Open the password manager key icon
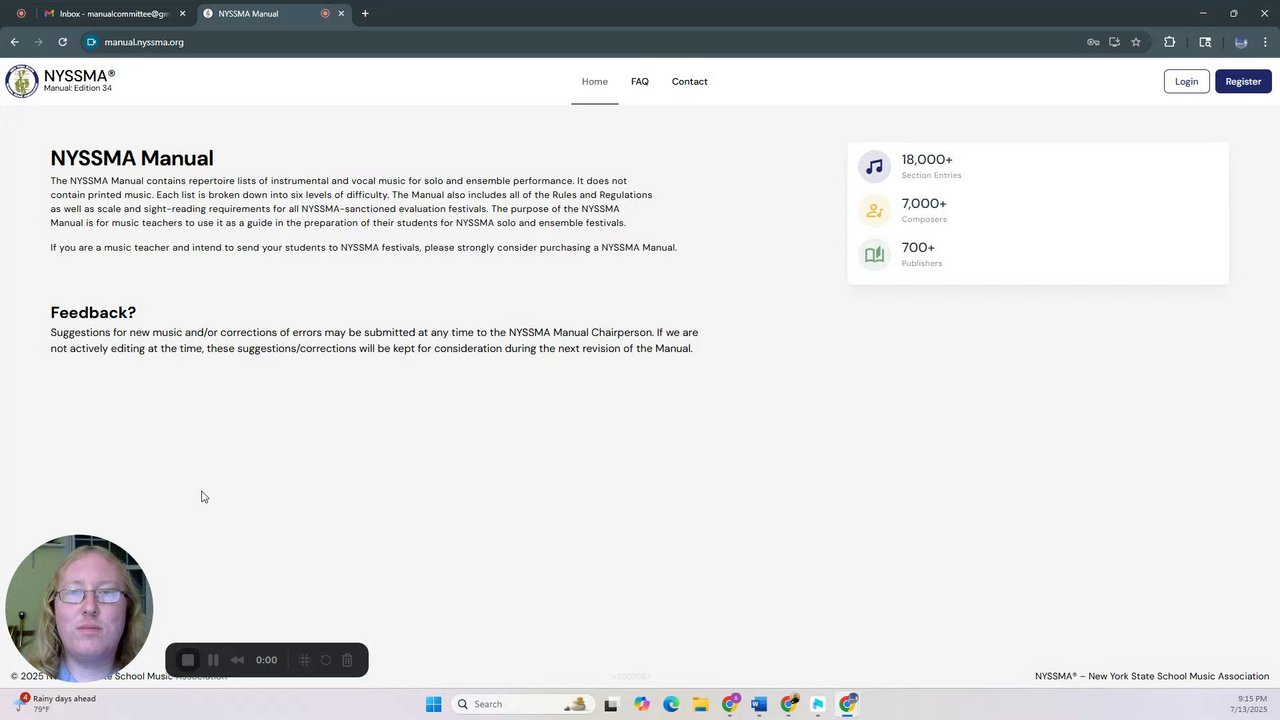Image resolution: width=1280 pixels, height=720 pixels. pos(1093,42)
